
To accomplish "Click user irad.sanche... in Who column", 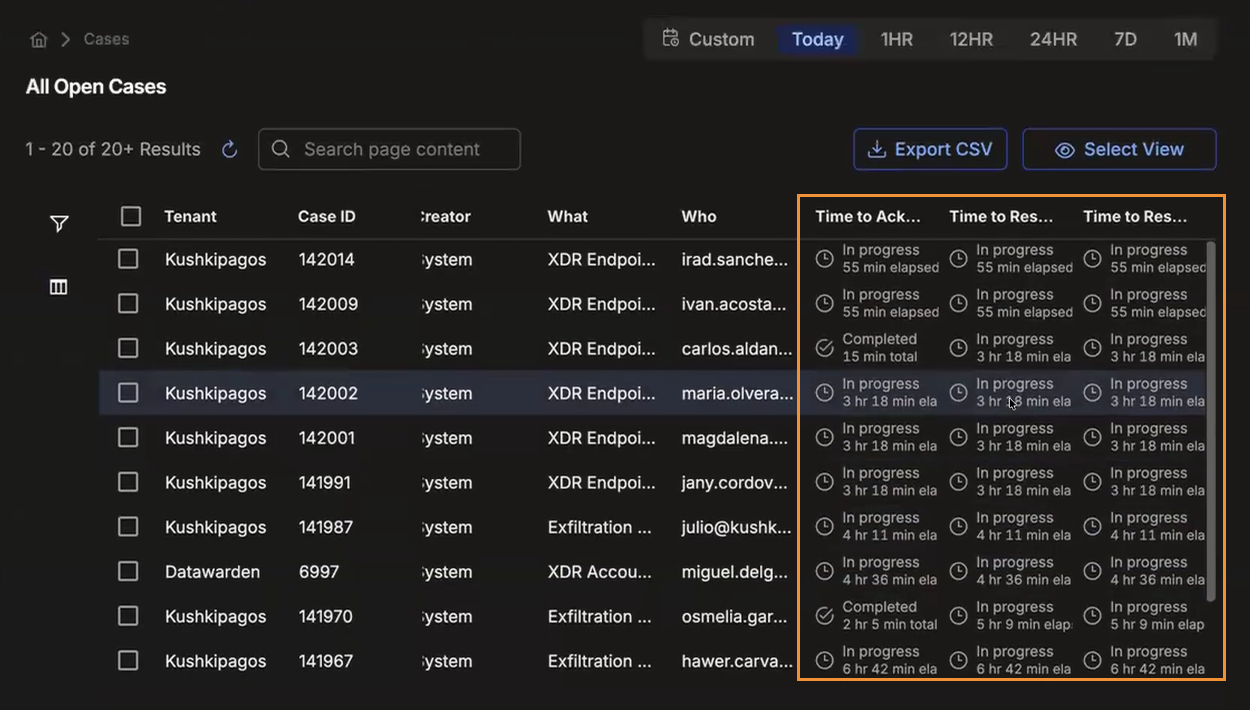I will click(x=735, y=259).
